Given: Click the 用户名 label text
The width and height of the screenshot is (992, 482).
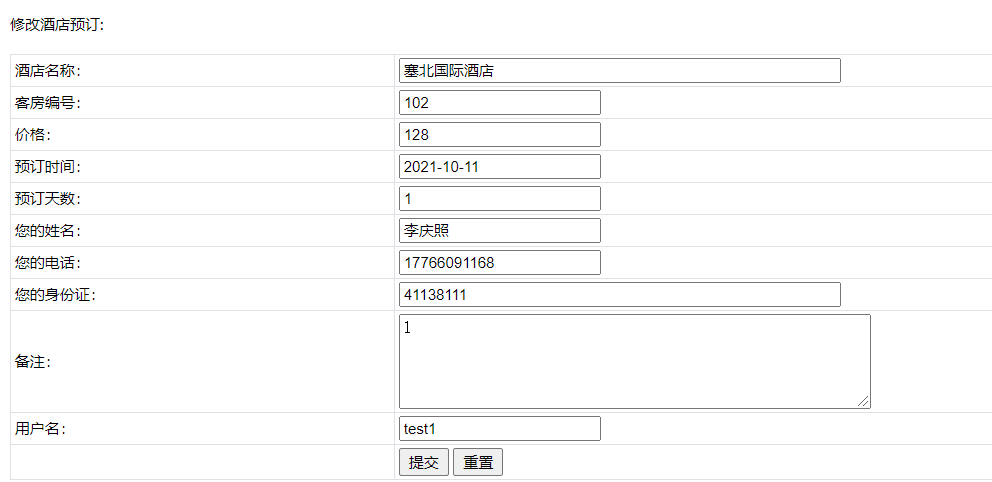Looking at the screenshot, I should [41, 429].
